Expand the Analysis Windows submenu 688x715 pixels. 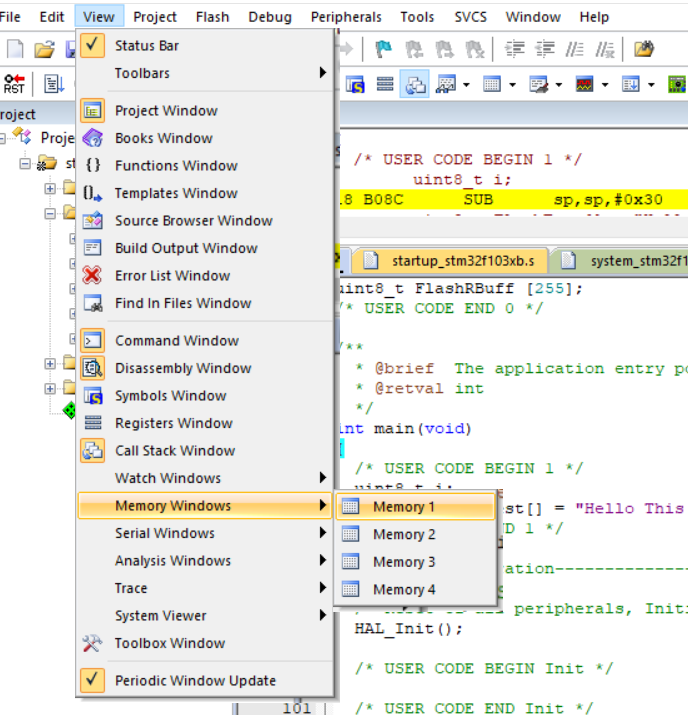point(205,560)
